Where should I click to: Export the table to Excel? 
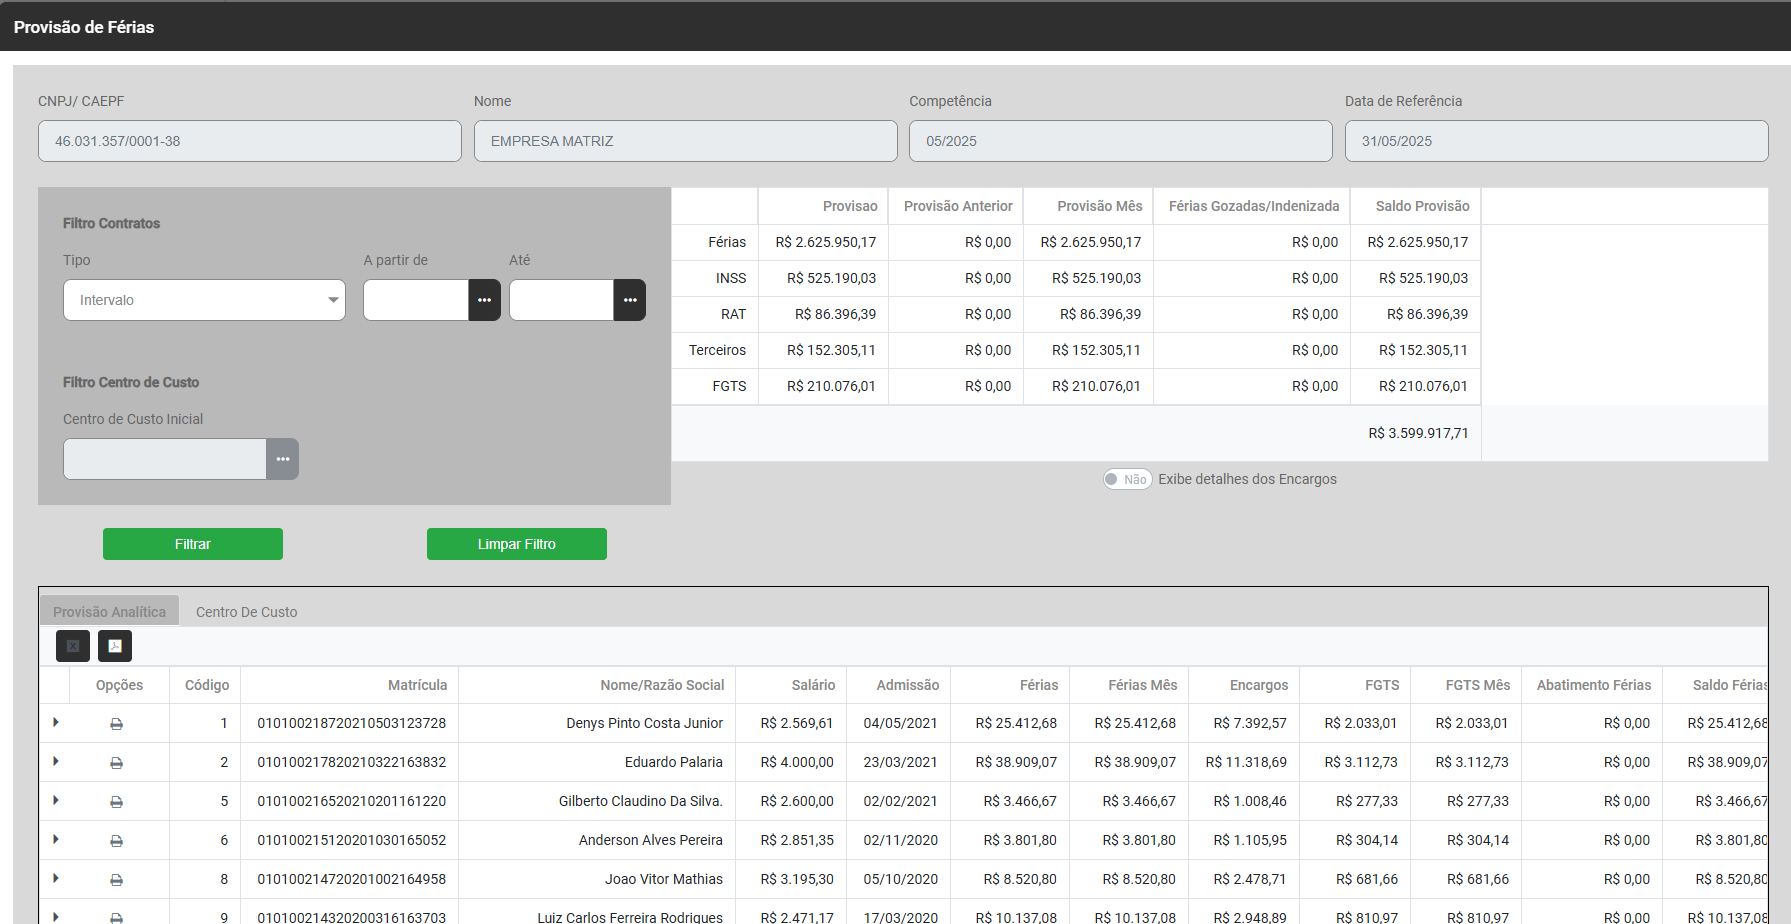pos(73,646)
